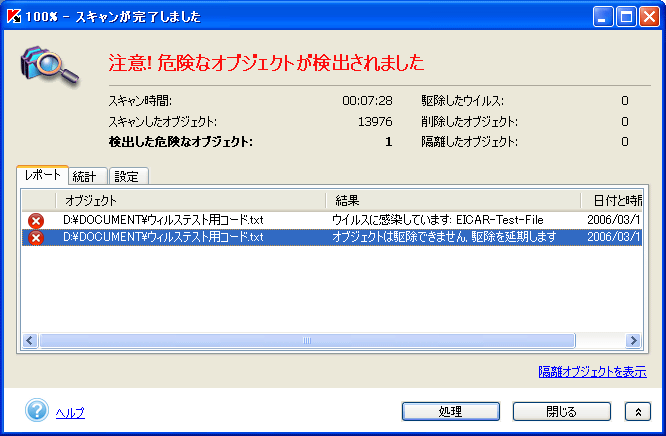This screenshot has width=666, height=436.
Task: Open 隔離オブジェクトを表示 link
Action: 593,372
